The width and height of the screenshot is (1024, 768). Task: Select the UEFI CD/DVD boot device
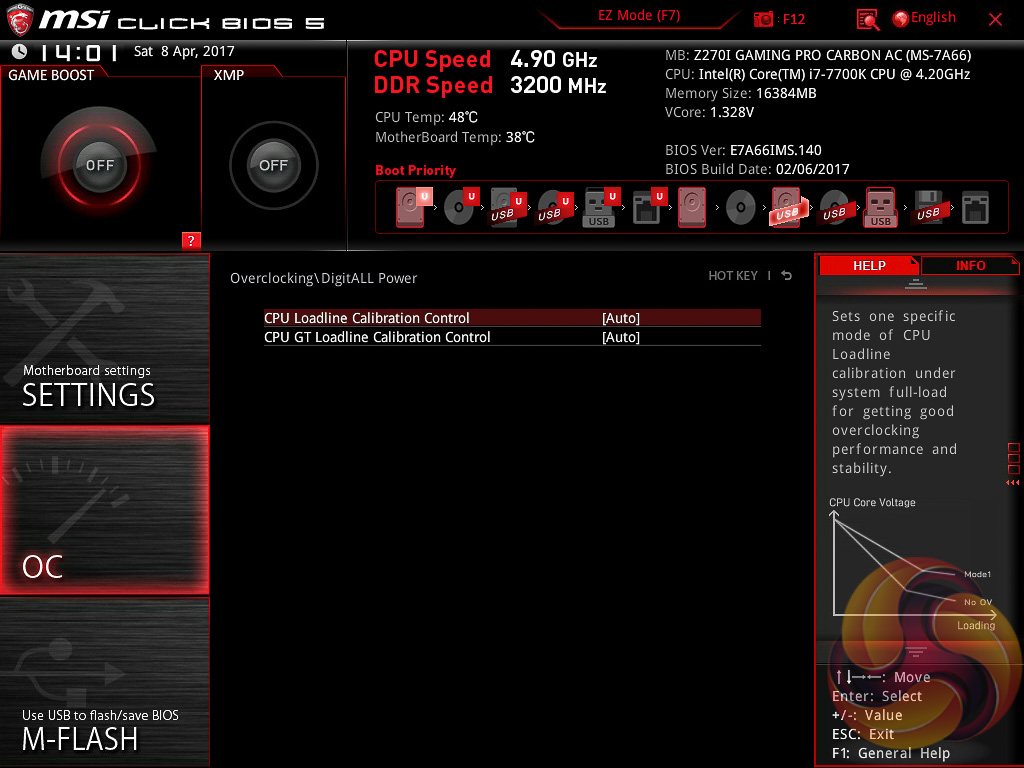click(461, 207)
